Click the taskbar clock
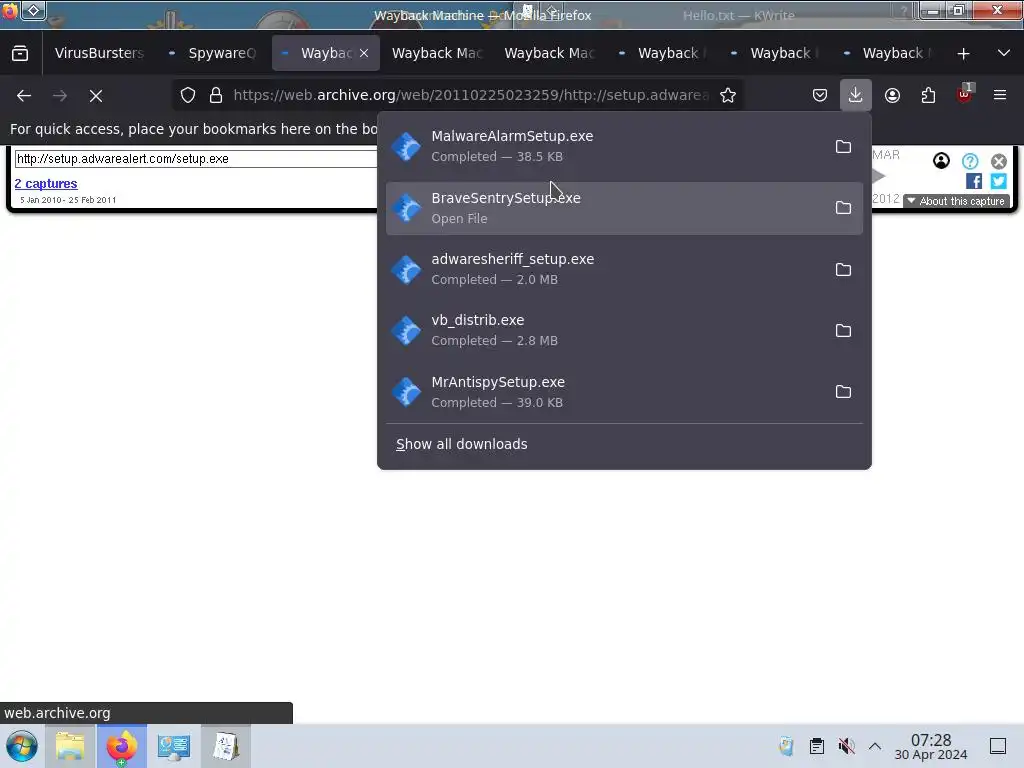Screen dimensions: 1024x768 [931, 746]
